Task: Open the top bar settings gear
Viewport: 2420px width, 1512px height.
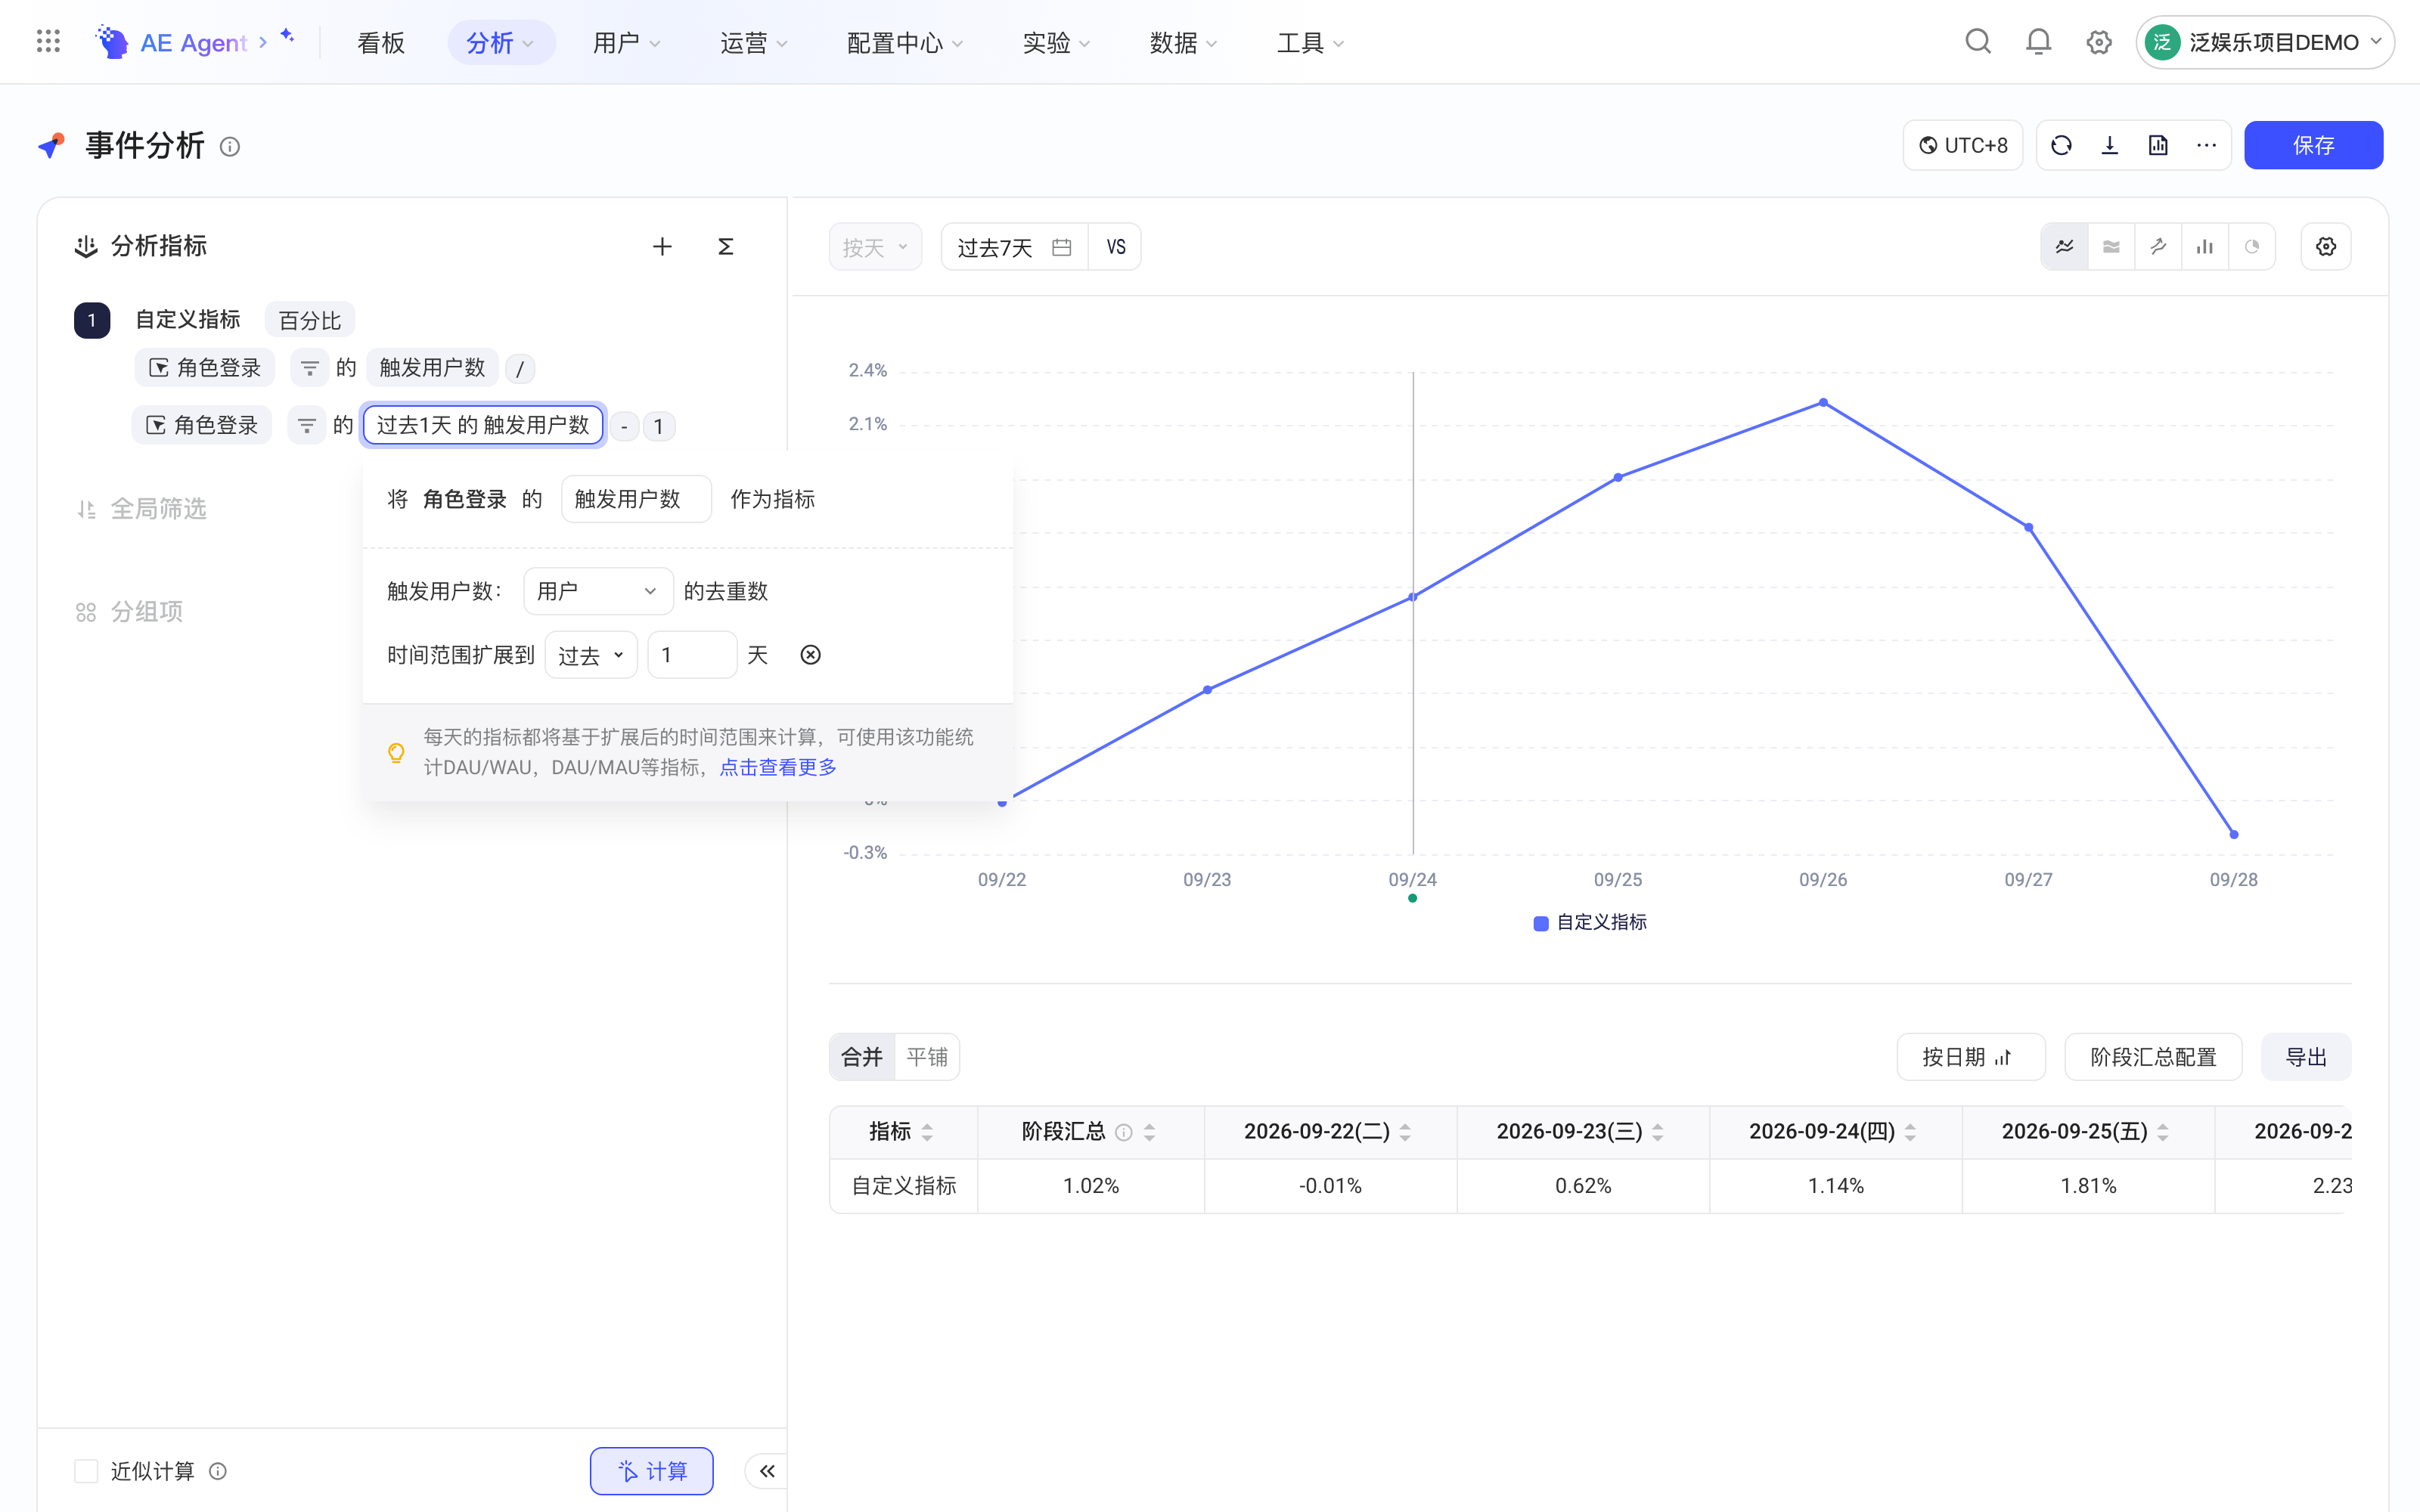Action: (x=2098, y=42)
